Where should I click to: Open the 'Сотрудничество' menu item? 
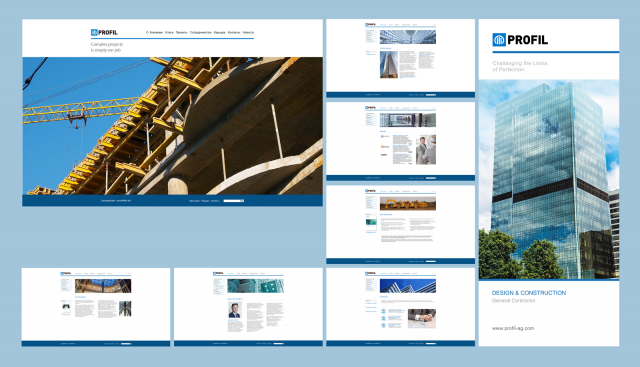click(201, 32)
